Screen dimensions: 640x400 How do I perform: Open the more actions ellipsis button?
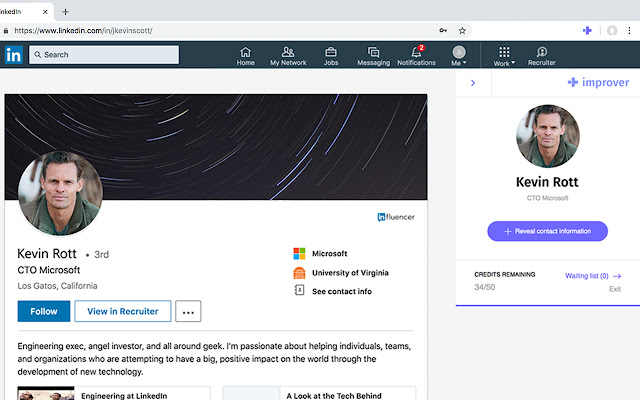[x=188, y=311]
